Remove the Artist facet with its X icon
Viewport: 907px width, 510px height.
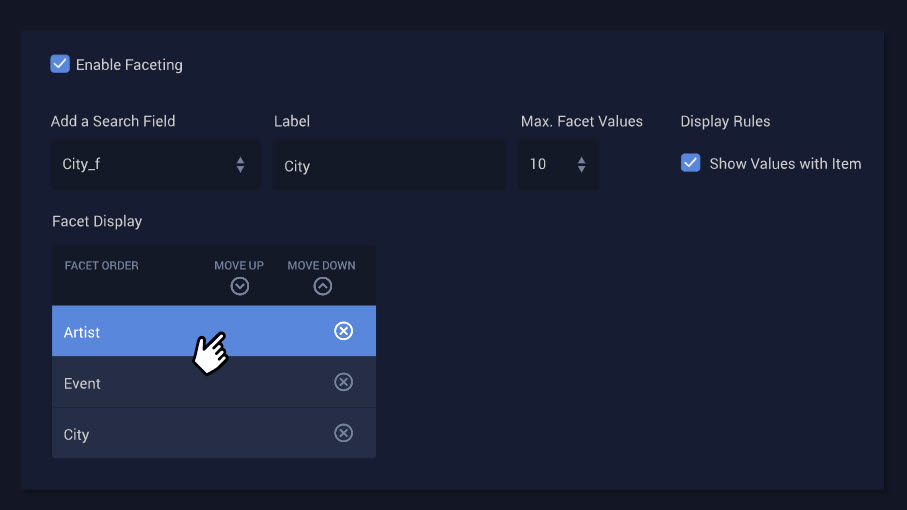point(344,331)
